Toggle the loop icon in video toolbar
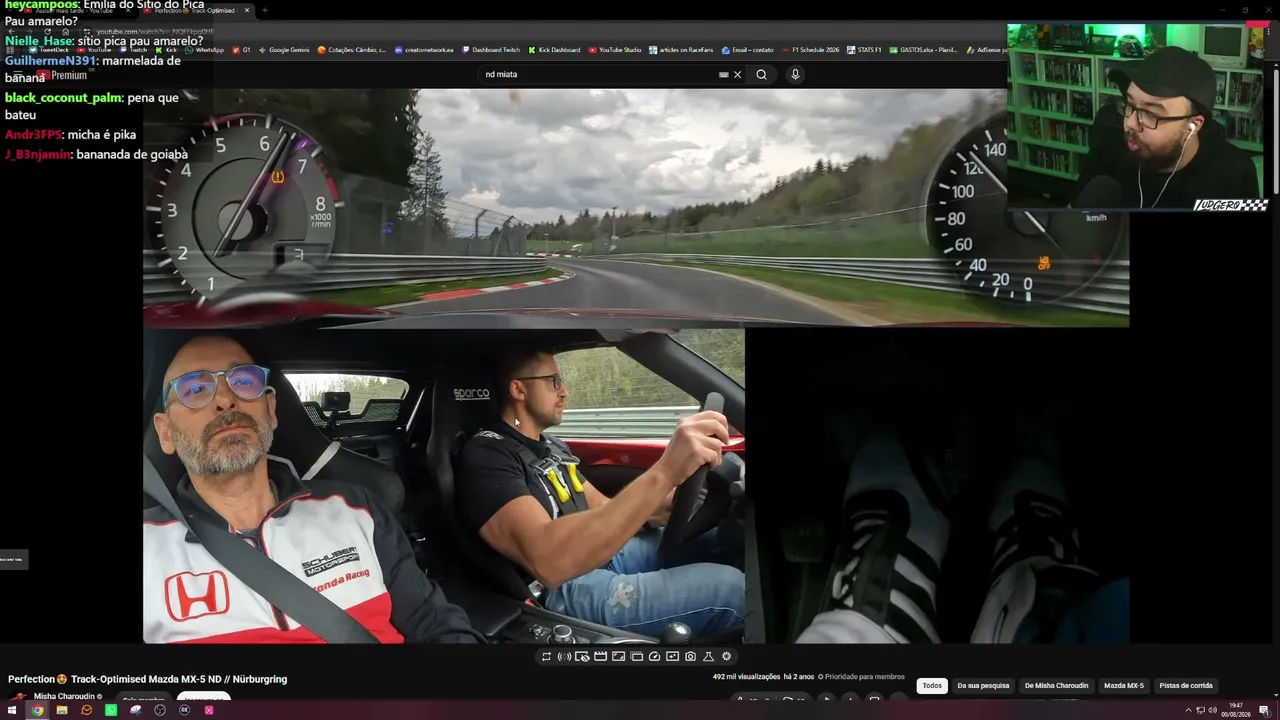The height and width of the screenshot is (720, 1280). 546,657
